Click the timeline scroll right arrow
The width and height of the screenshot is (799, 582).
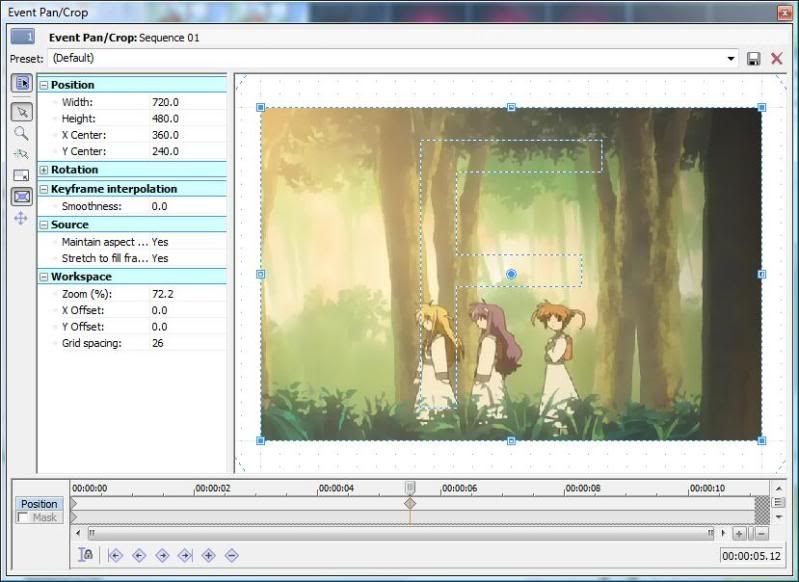(723, 534)
